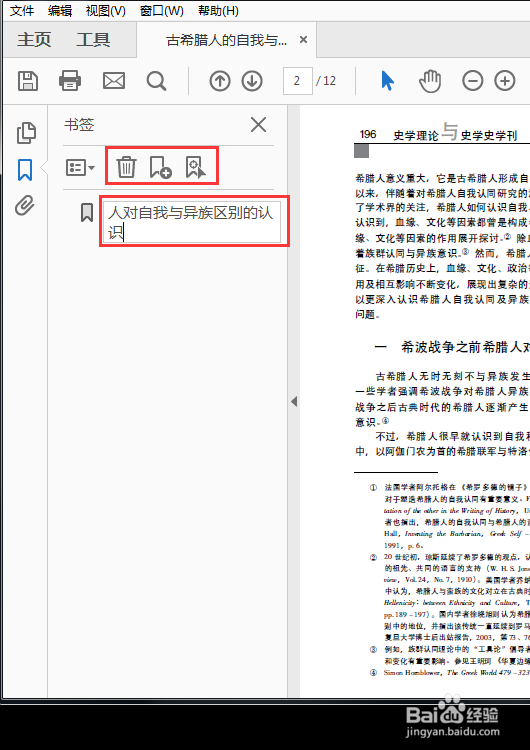Choose the hand pan tool
Screen dimensions: 530x750
(x=430, y=81)
